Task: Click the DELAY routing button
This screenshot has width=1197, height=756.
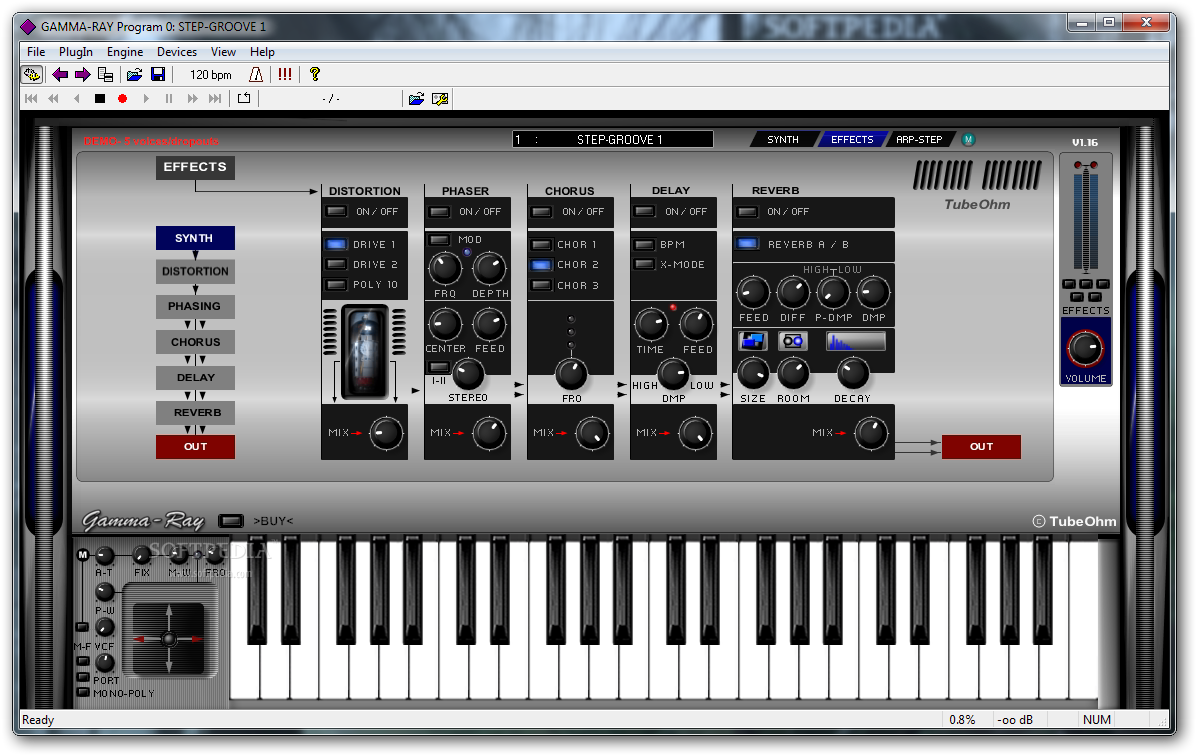Action: (x=195, y=377)
